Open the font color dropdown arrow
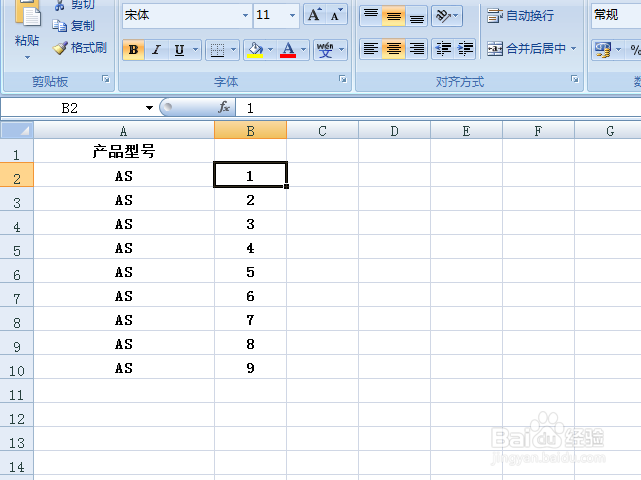 pos(304,50)
